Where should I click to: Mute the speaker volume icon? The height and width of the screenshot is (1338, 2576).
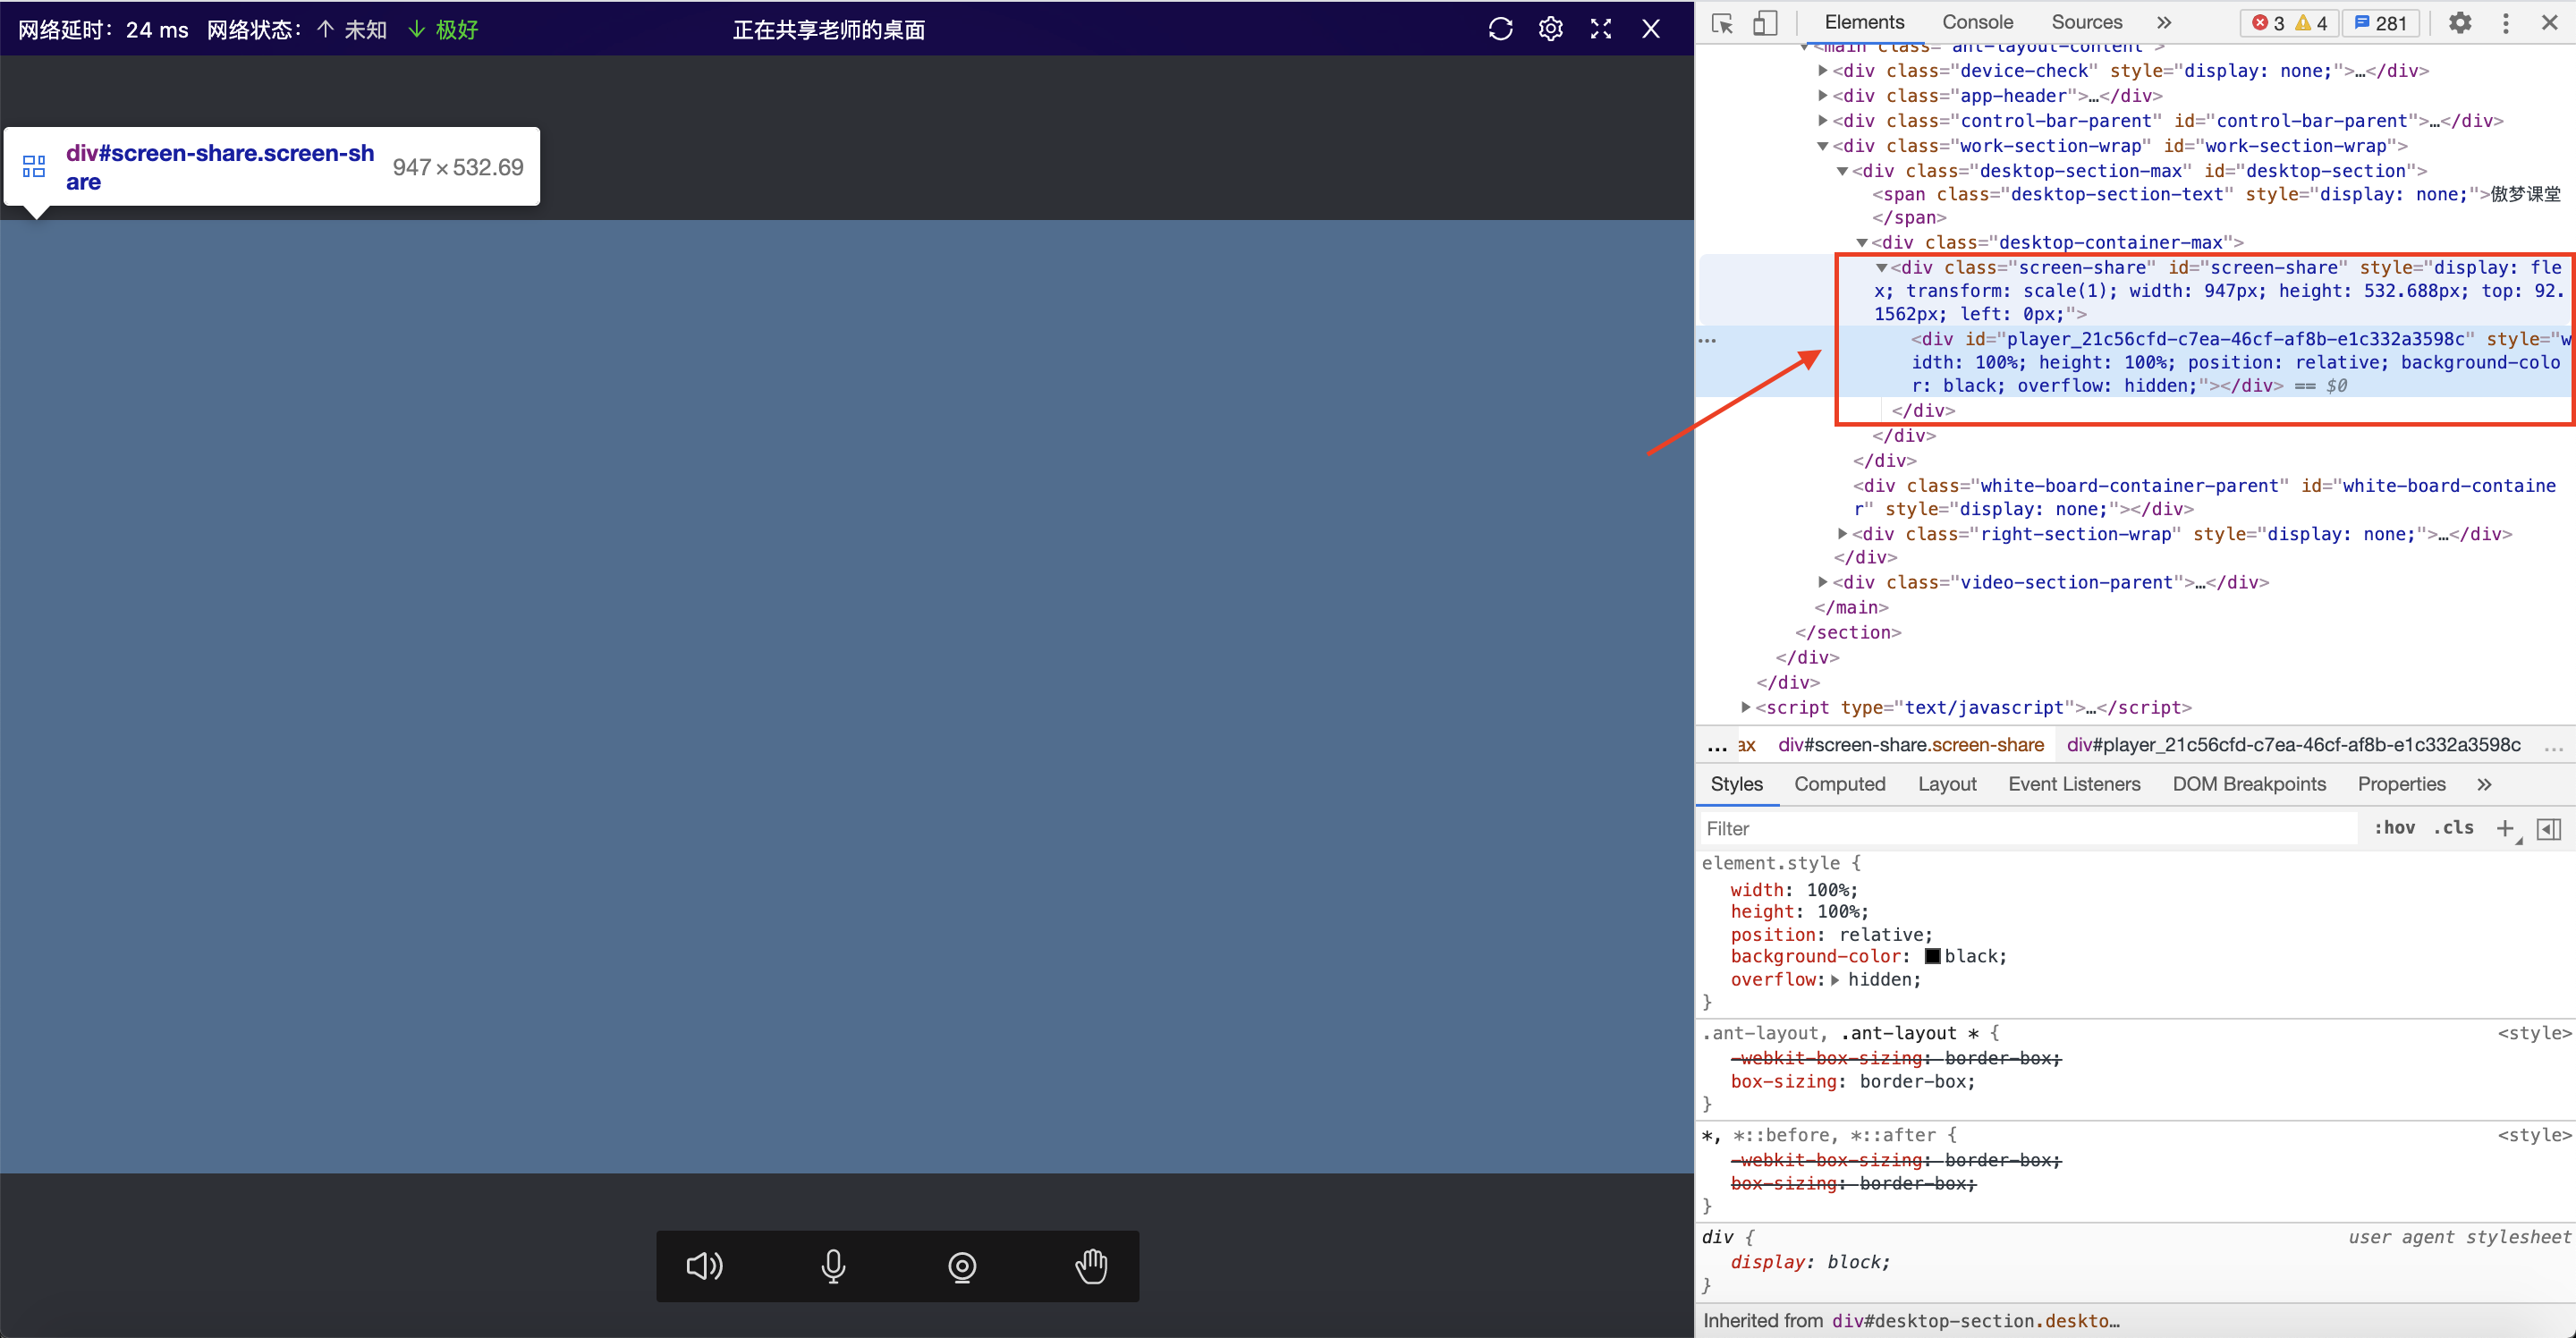click(x=705, y=1266)
